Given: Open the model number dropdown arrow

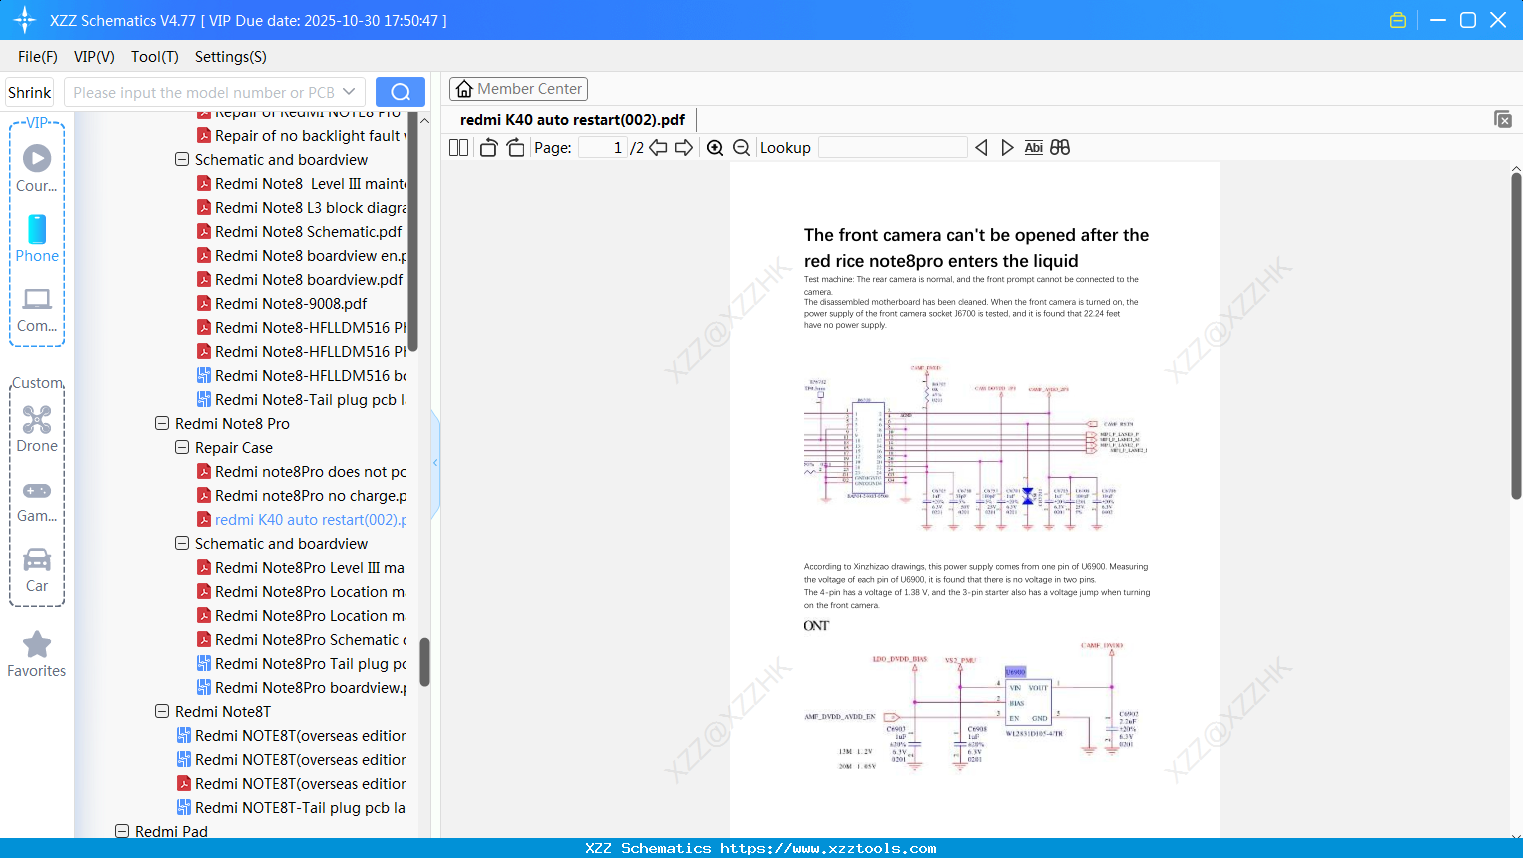Looking at the screenshot, I should click(x=349, y=92).
